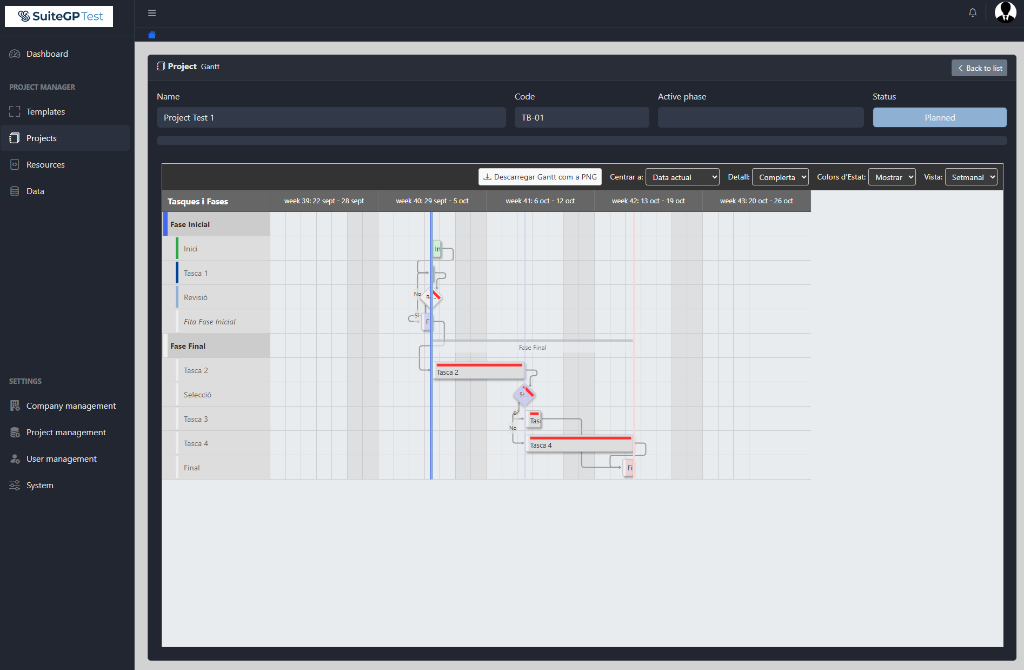Change the Vista dropdown from Setmanal
Image resolution: width=1024 pixels, height=670 pixels.
click(x=971, y=177)
